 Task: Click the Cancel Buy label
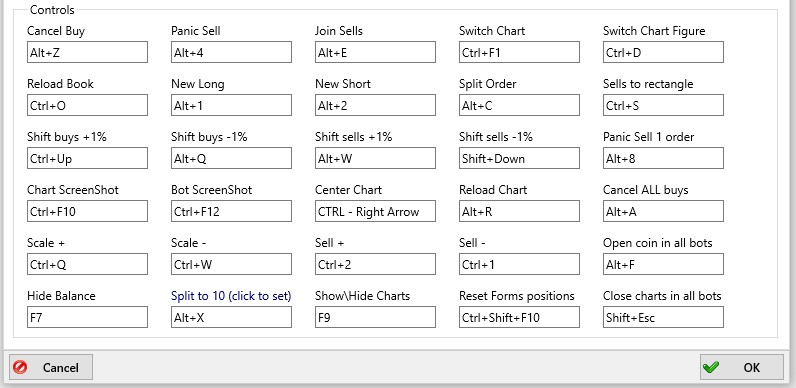point(56,31)
